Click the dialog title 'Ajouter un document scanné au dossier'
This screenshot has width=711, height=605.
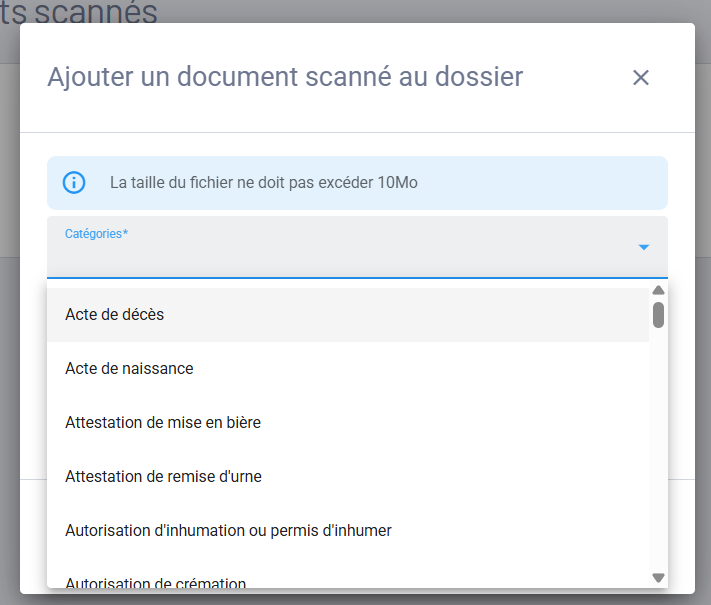(285, 77)
